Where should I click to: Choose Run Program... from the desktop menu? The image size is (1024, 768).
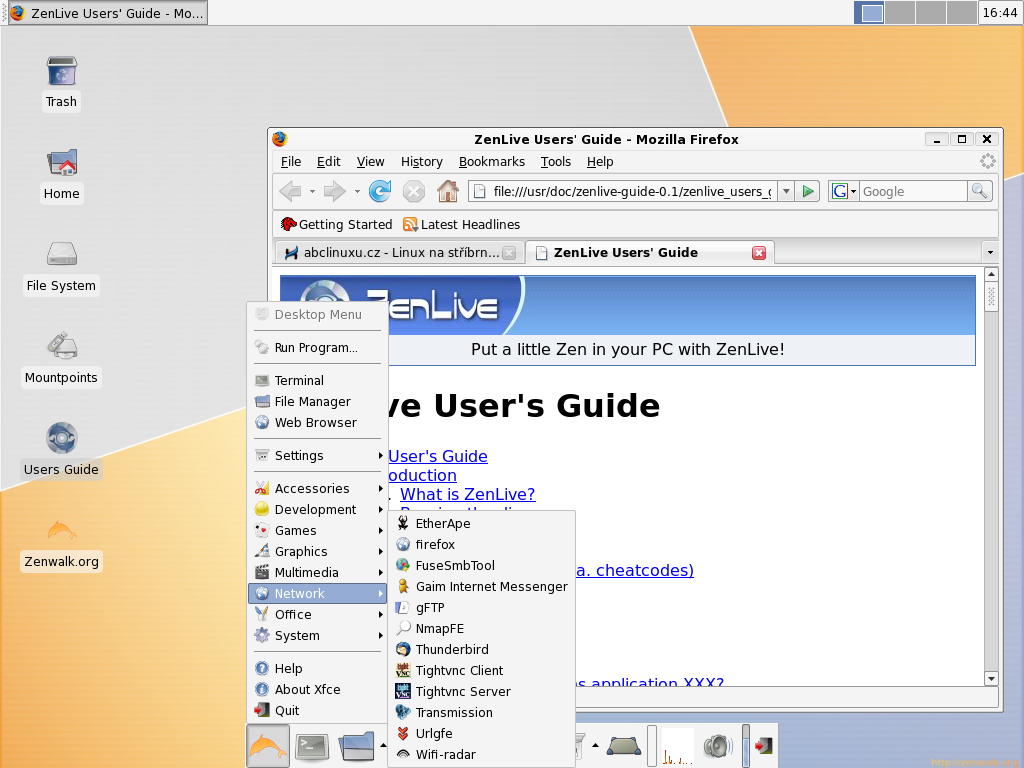(318, 347)
